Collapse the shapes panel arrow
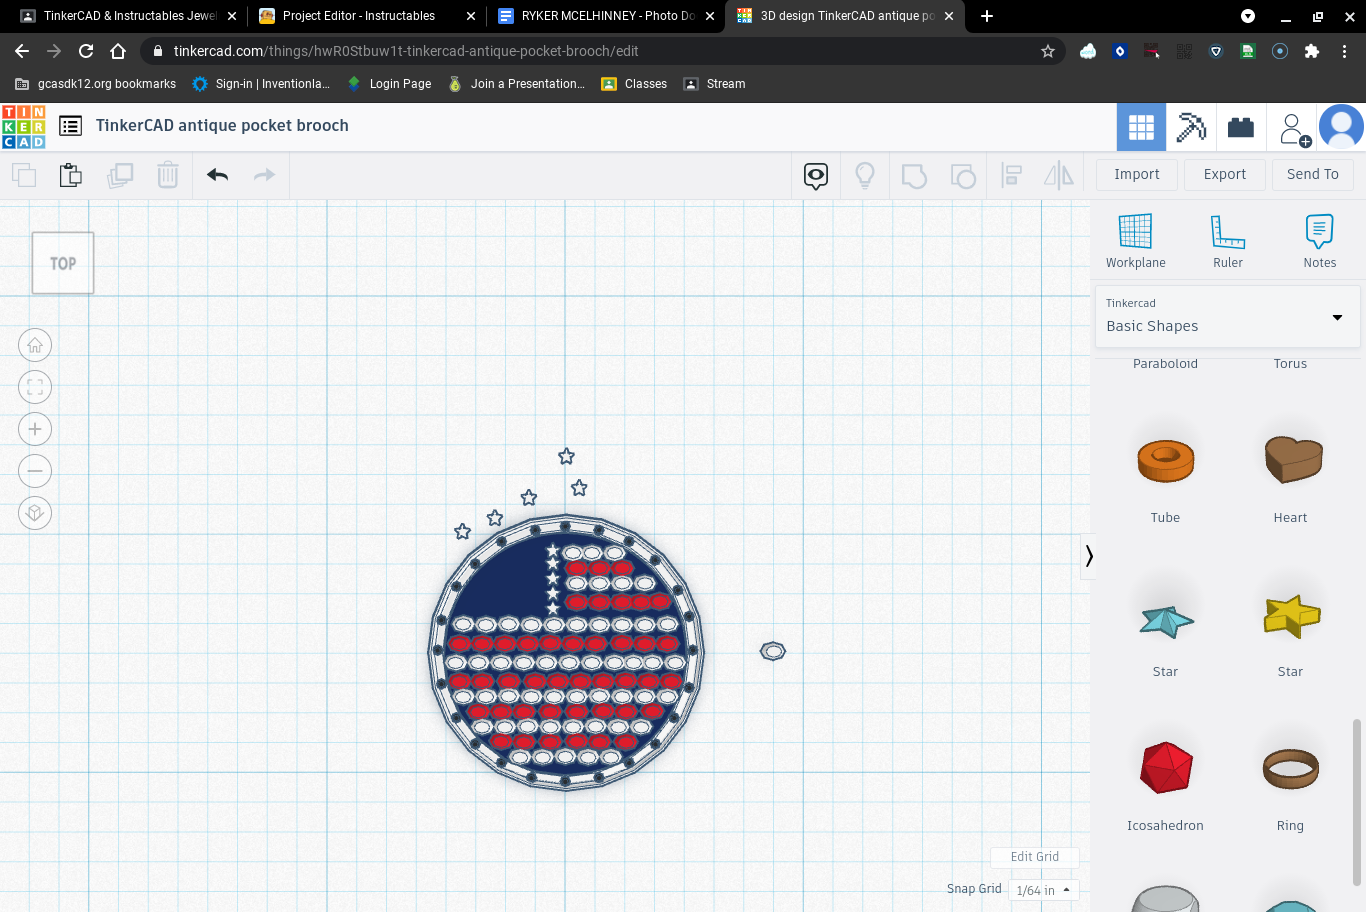Image resolution: width=1366 pixels, height=912 pixels. (x=1089, y=556)
